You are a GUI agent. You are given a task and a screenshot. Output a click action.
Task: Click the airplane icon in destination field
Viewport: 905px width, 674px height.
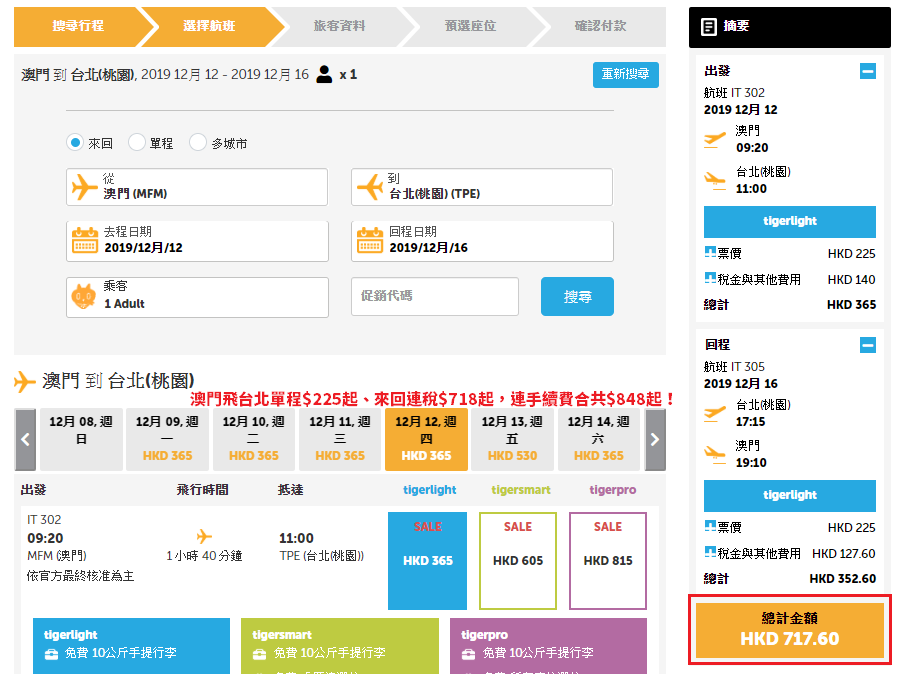(x=370, y=187)
